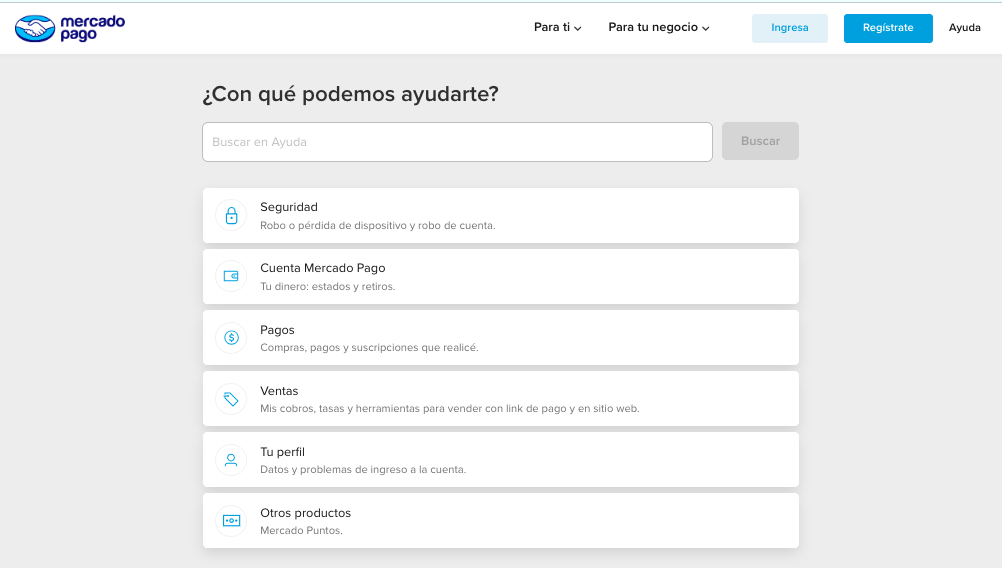Click text 'Compras, pagos y suscripciones que realicé.'

(x=369, y=348)
